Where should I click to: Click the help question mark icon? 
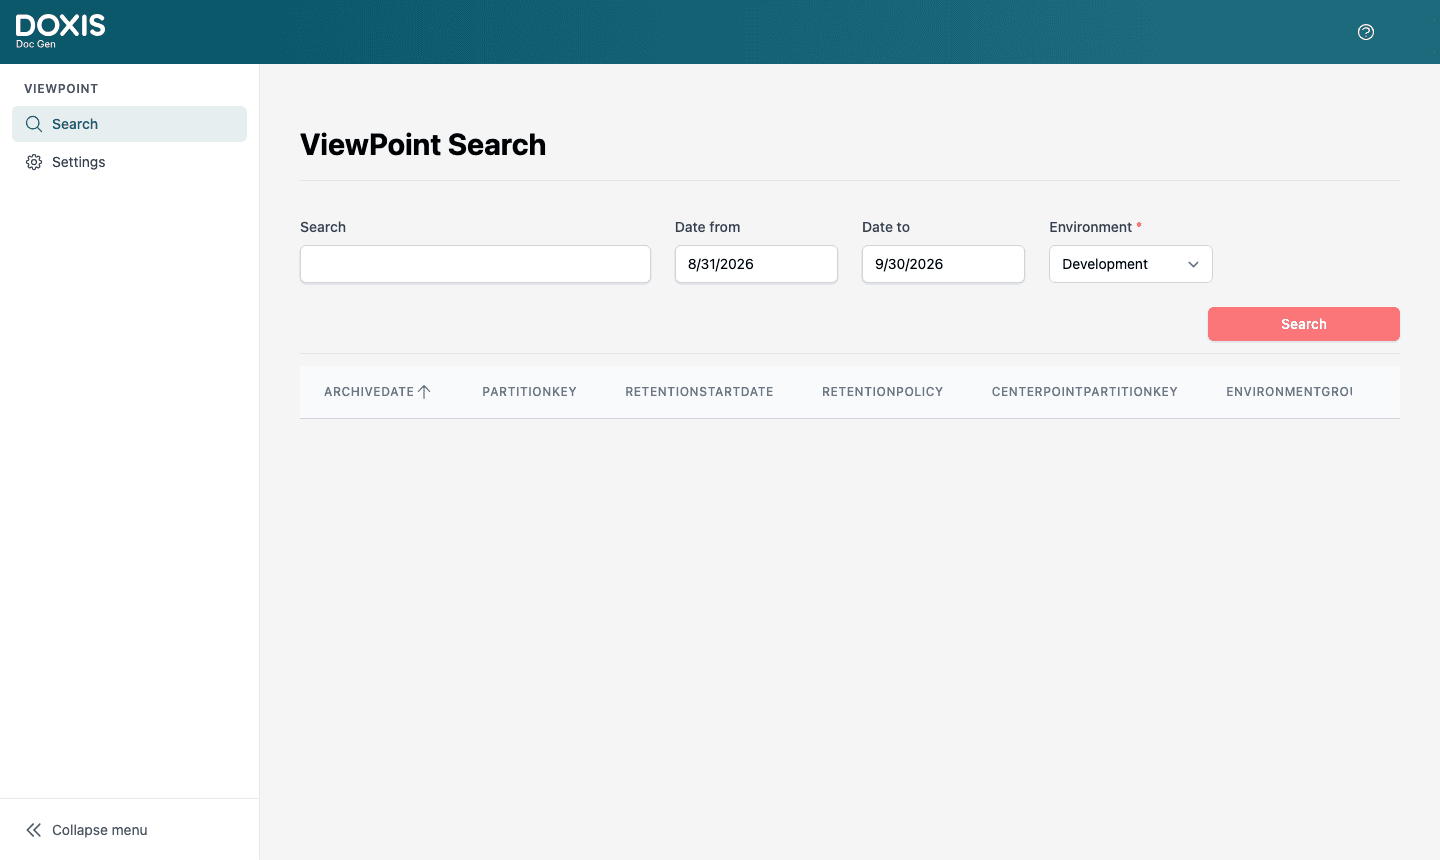click(1366, 32)
